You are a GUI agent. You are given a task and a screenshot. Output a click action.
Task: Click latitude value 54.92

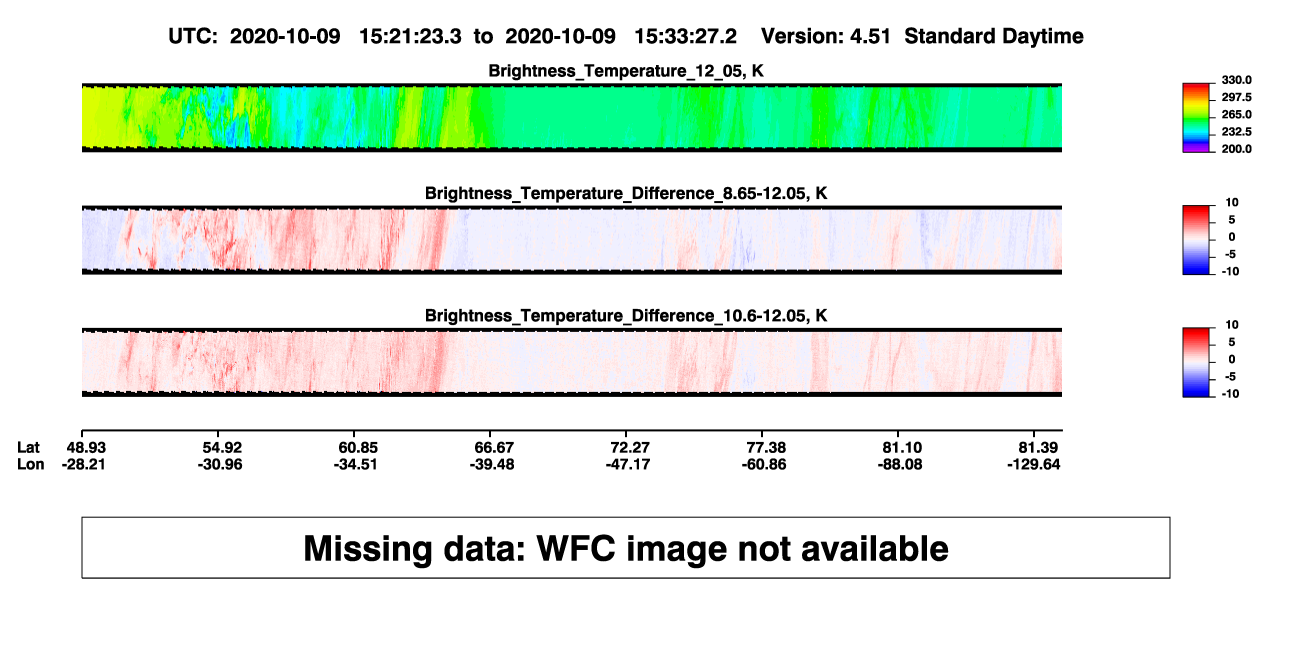(x=223, y=447)
